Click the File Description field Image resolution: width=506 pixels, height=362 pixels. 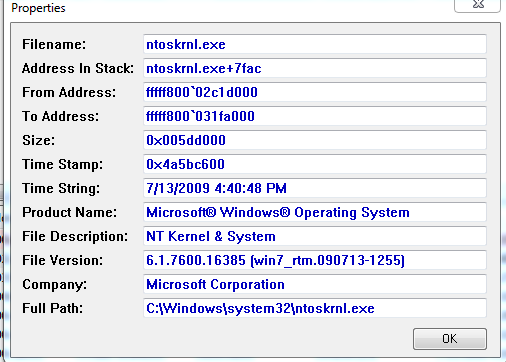[x=315, y=236]
